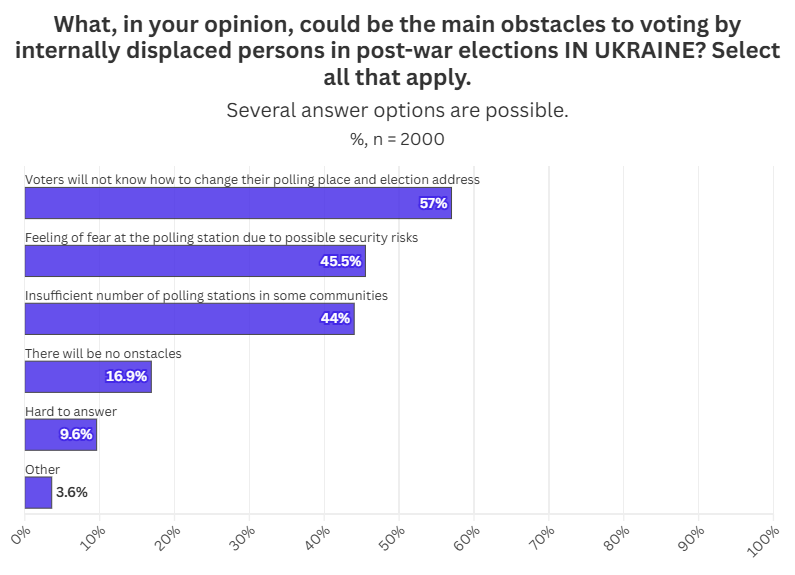The width and height of the screenshot is (795, 575).
Task: Click the 16.9% no obstacles bar
Action: (88, 377)
